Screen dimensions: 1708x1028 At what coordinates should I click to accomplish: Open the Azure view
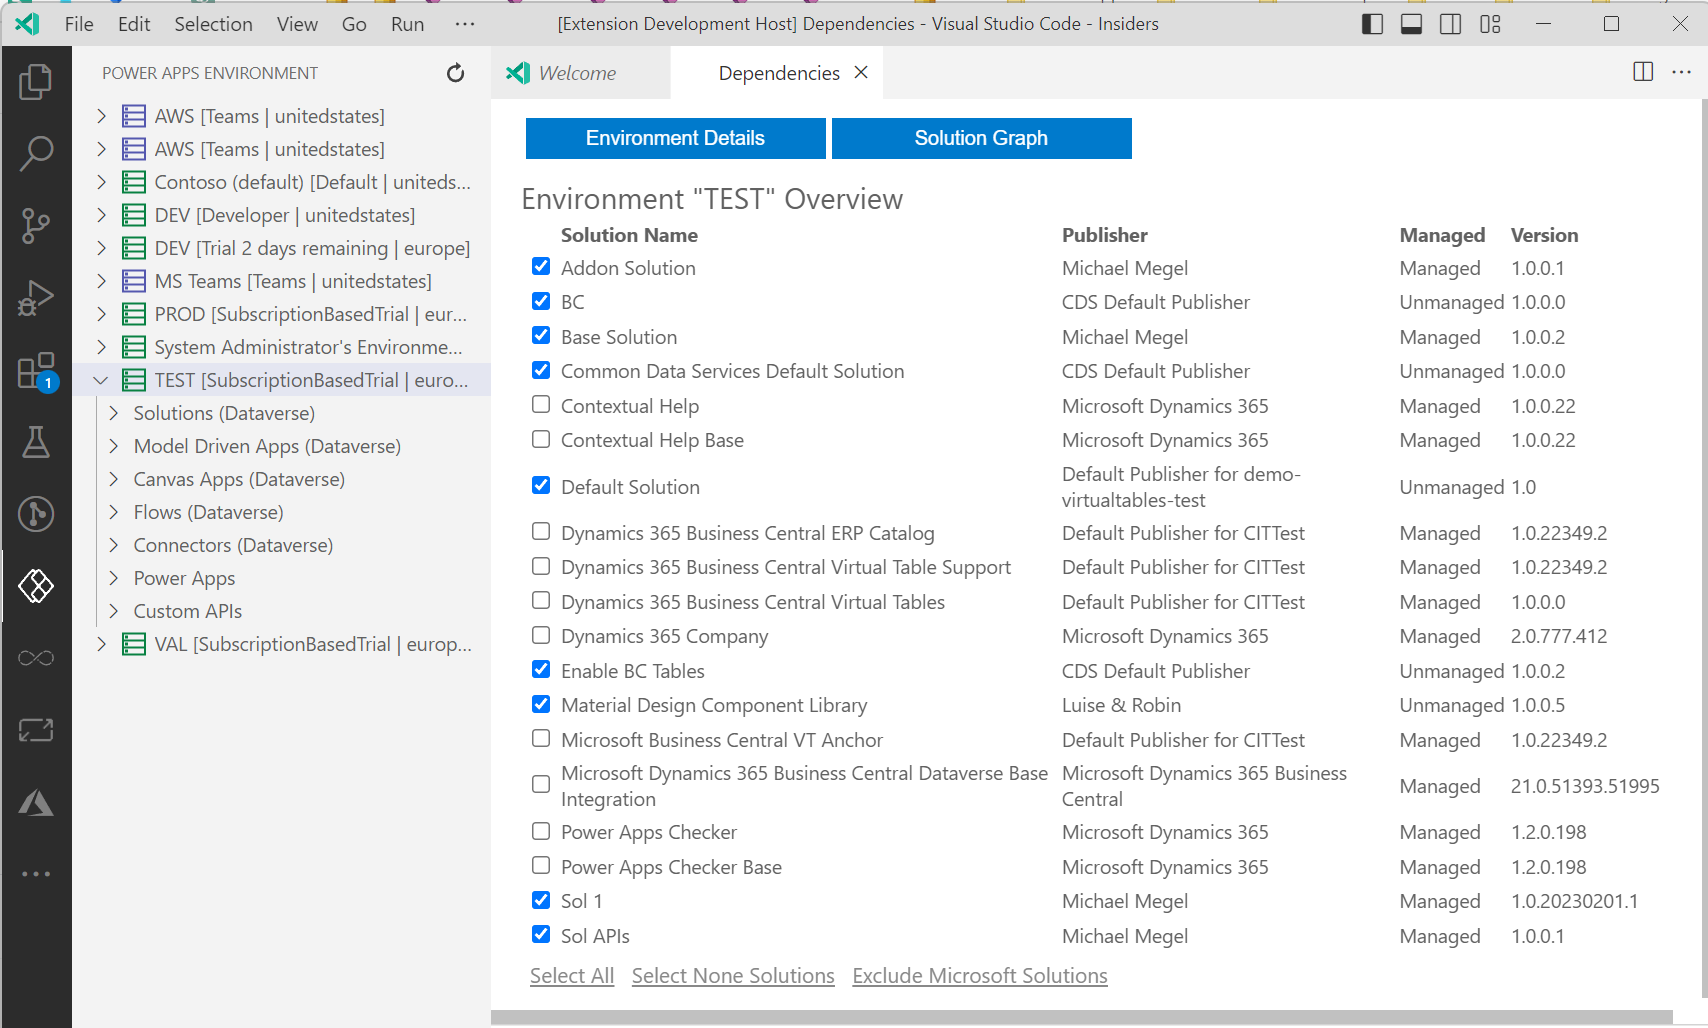point(36,802)
